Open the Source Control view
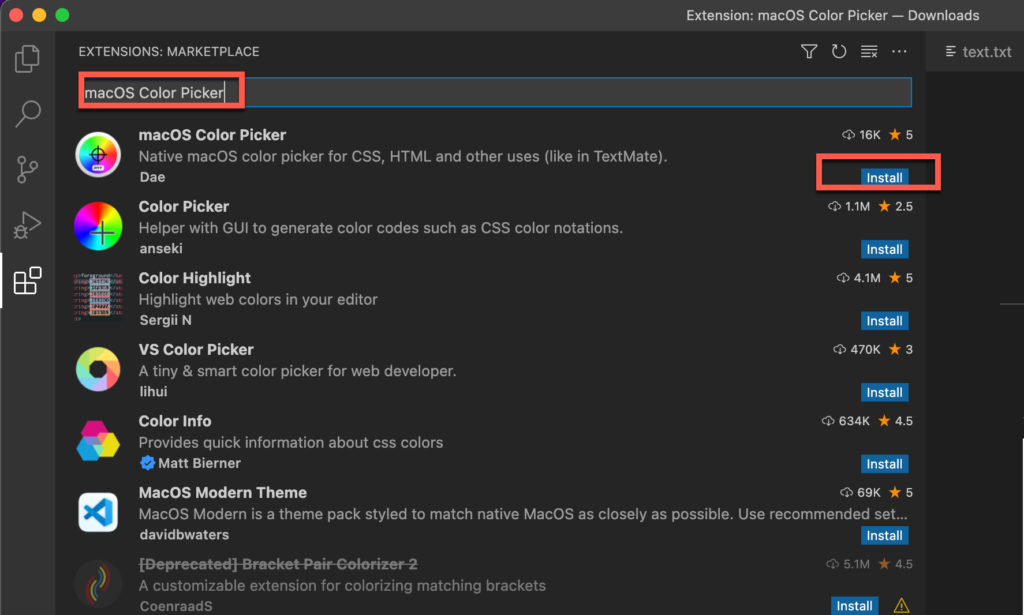1024x615 pixels. coord(27,170)
